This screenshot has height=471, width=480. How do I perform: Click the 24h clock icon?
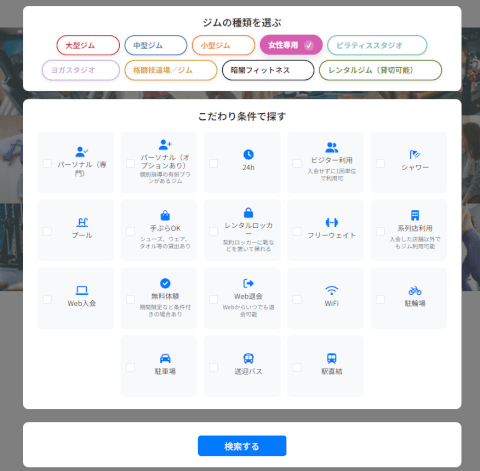pyautogui.click(x=248, y=154)
